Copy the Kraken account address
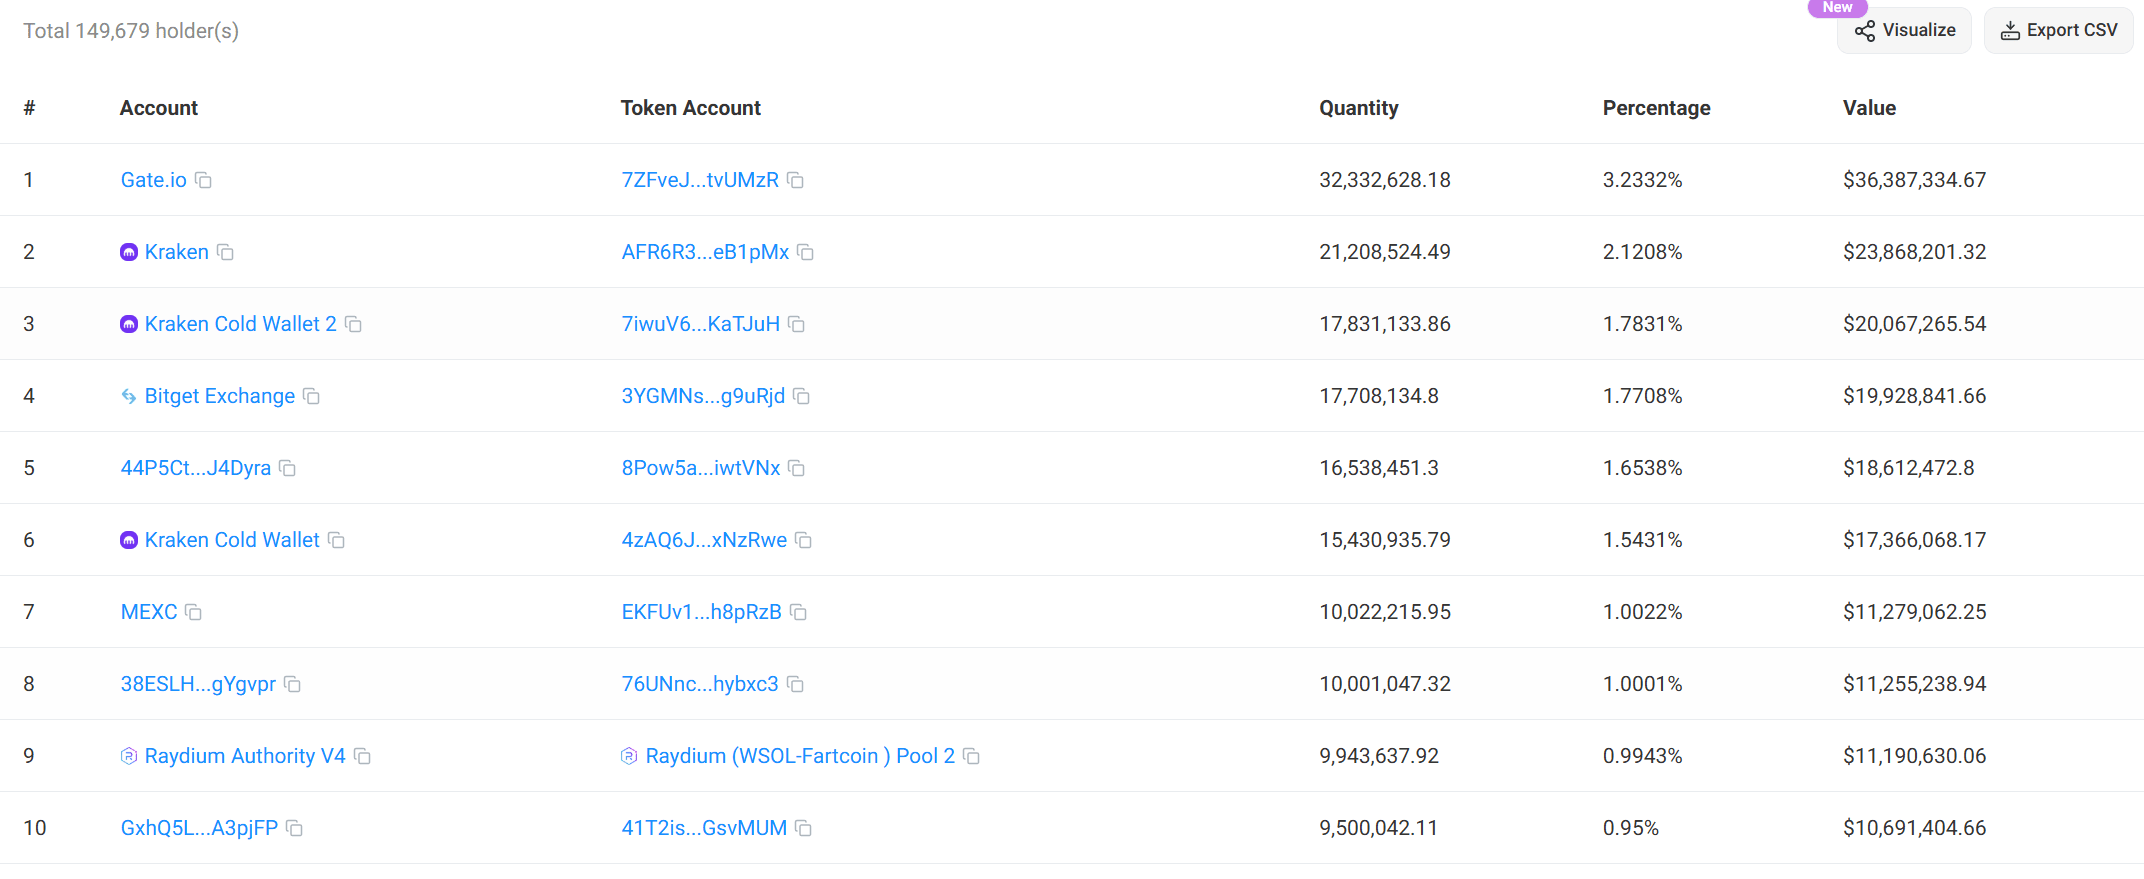Image resolution: width=2144 pixels, height=879 pixels. [225, 252]
